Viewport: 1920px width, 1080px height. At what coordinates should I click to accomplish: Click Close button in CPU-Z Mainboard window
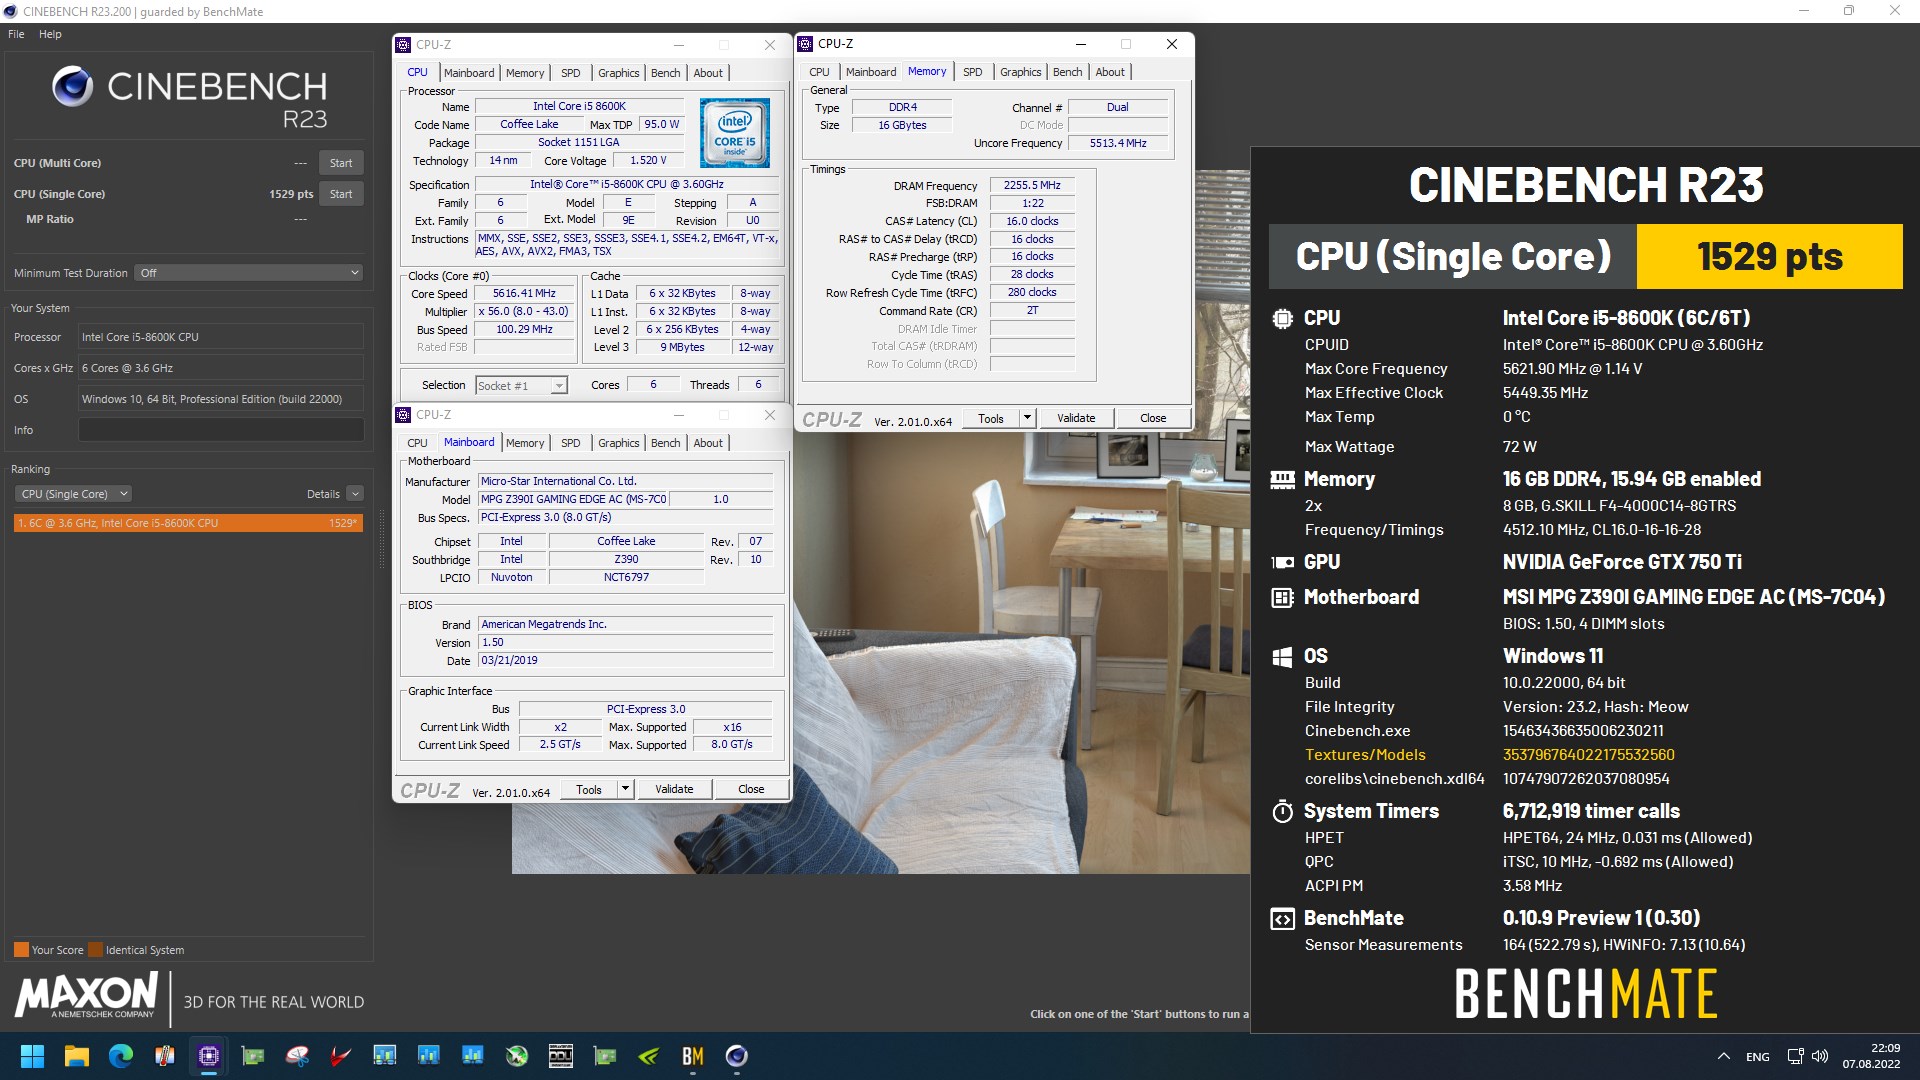tap(751, 789)
